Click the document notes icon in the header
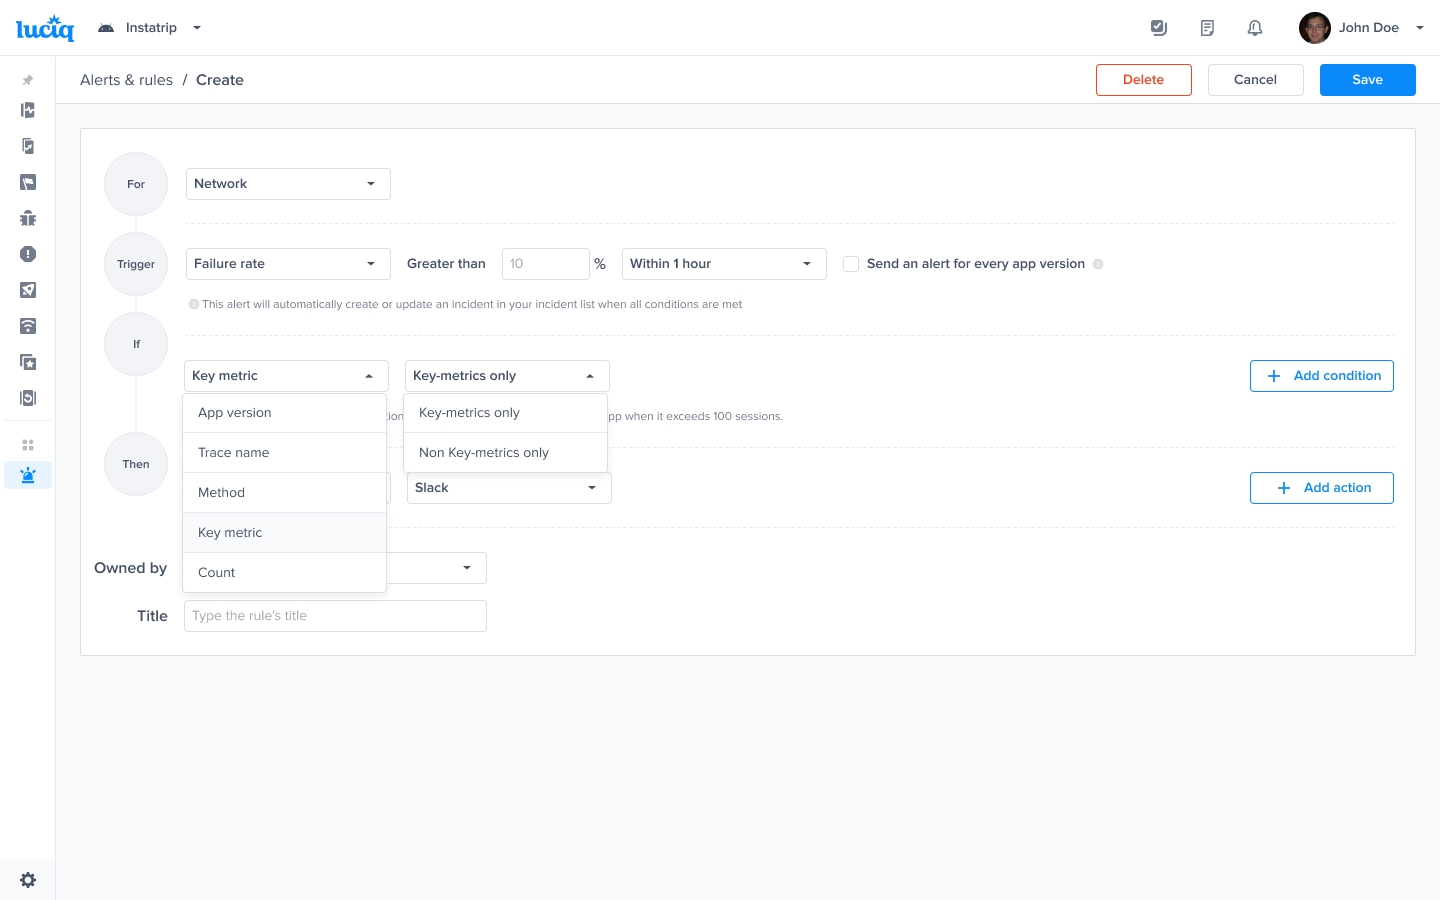 pos(1207,28)
